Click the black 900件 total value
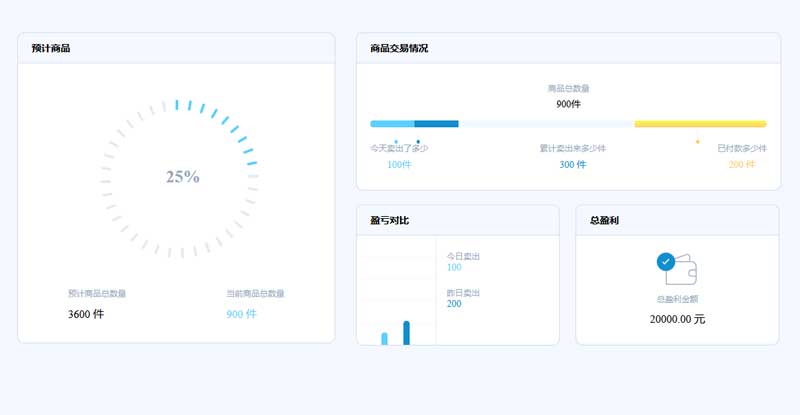Image resolution: width=800 pixels, height=415 pixels. (x=568, y=104)
